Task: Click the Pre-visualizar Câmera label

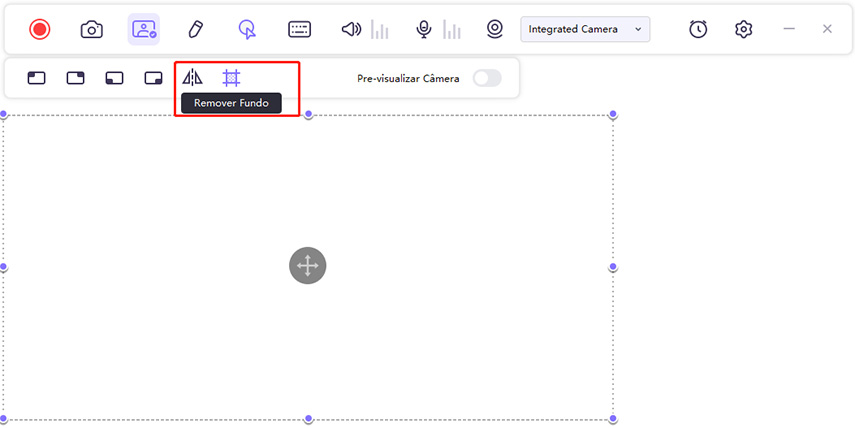Action: (x=408, y=79)
